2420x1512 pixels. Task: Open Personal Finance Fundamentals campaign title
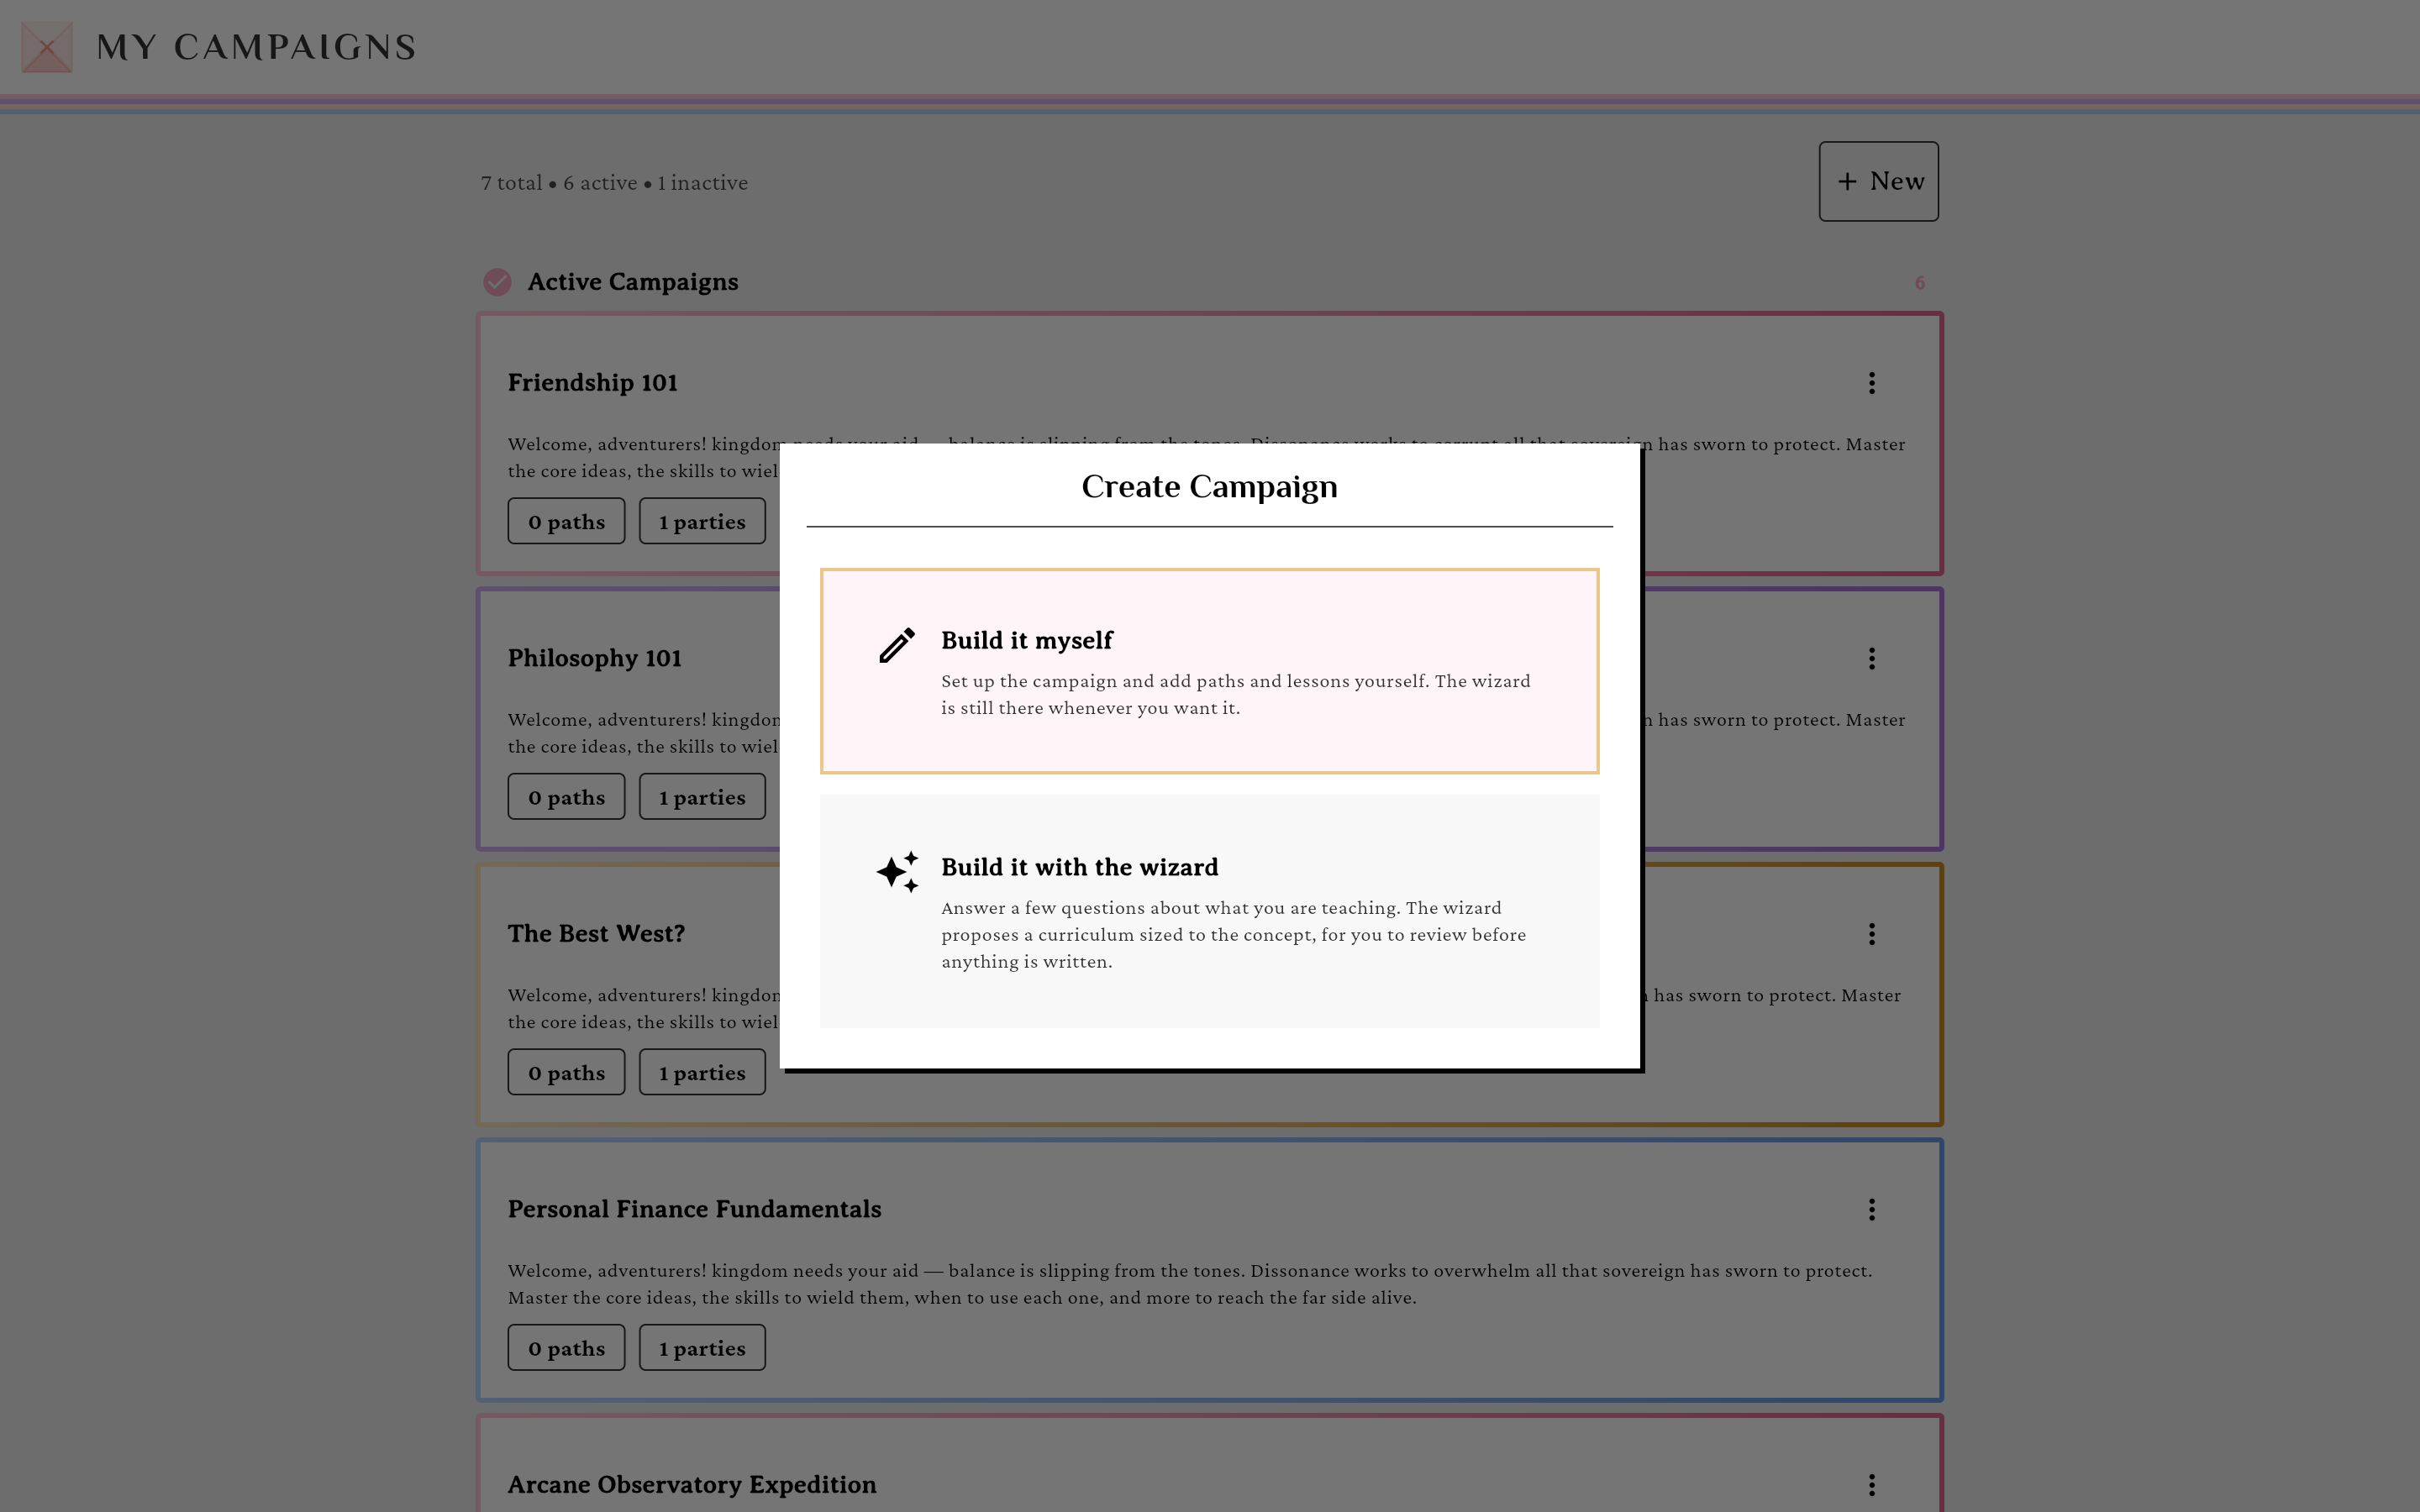(695, 1209)
